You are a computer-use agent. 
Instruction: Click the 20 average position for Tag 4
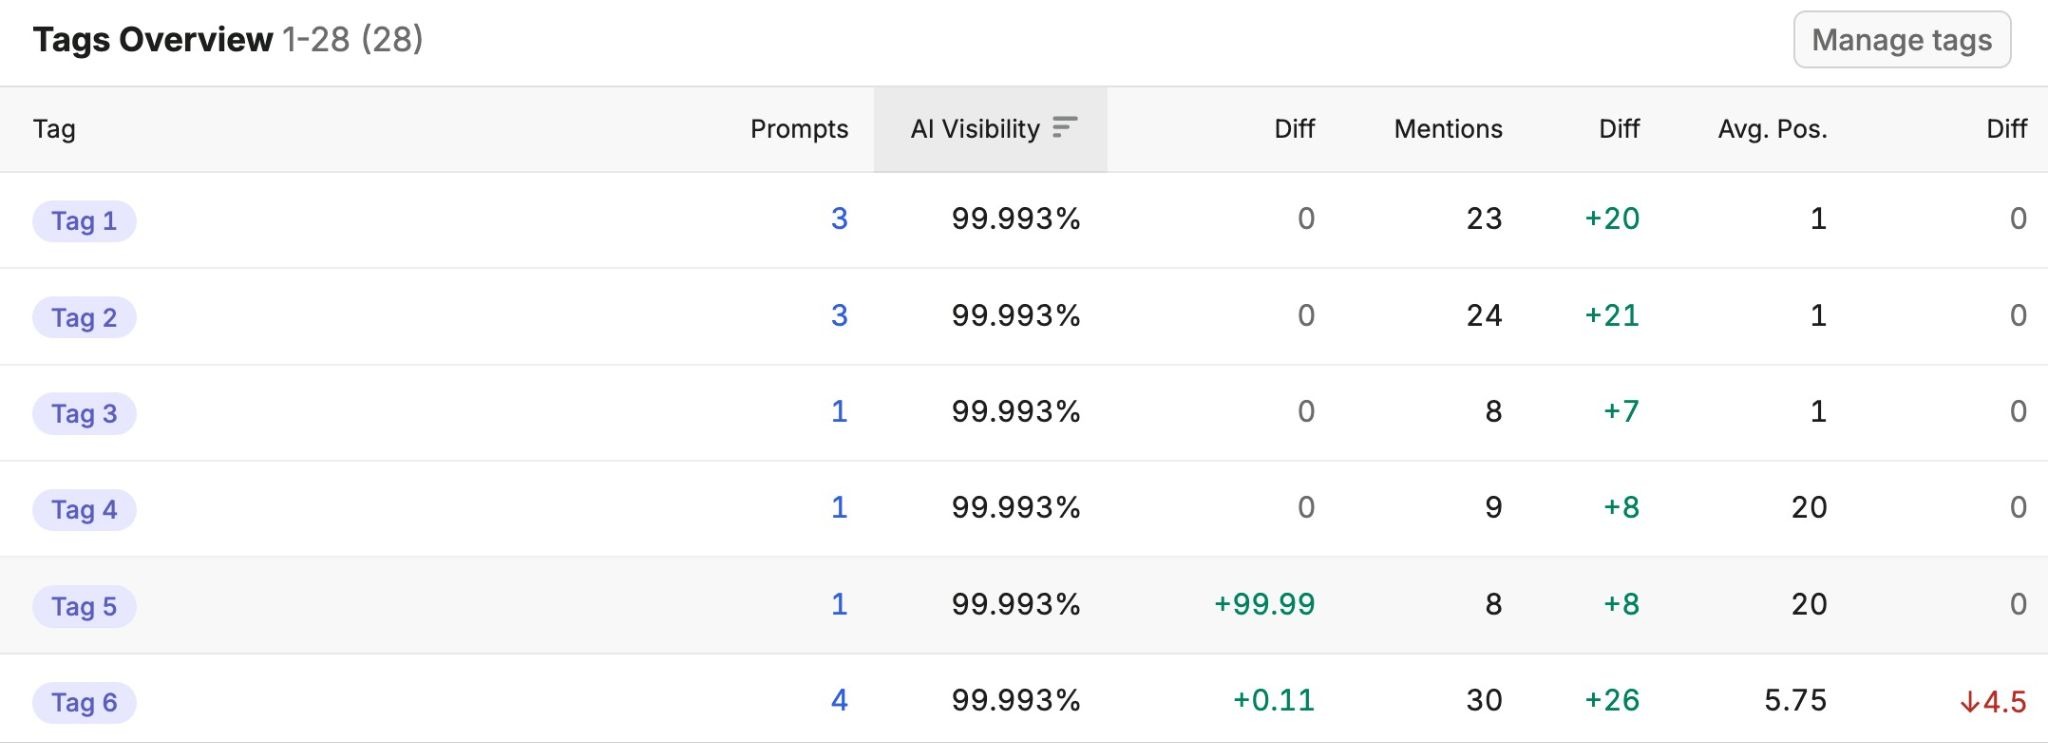tap(1809, 508)
